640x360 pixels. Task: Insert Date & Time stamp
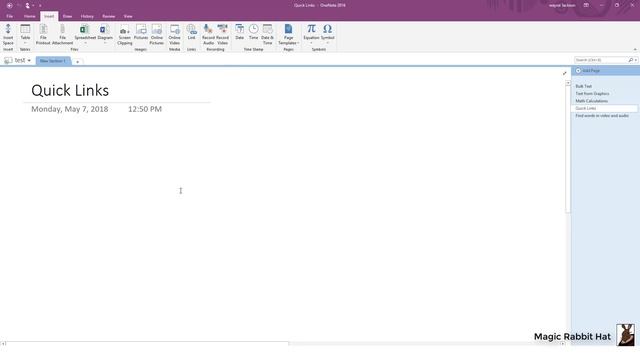(x=267, y=34)
